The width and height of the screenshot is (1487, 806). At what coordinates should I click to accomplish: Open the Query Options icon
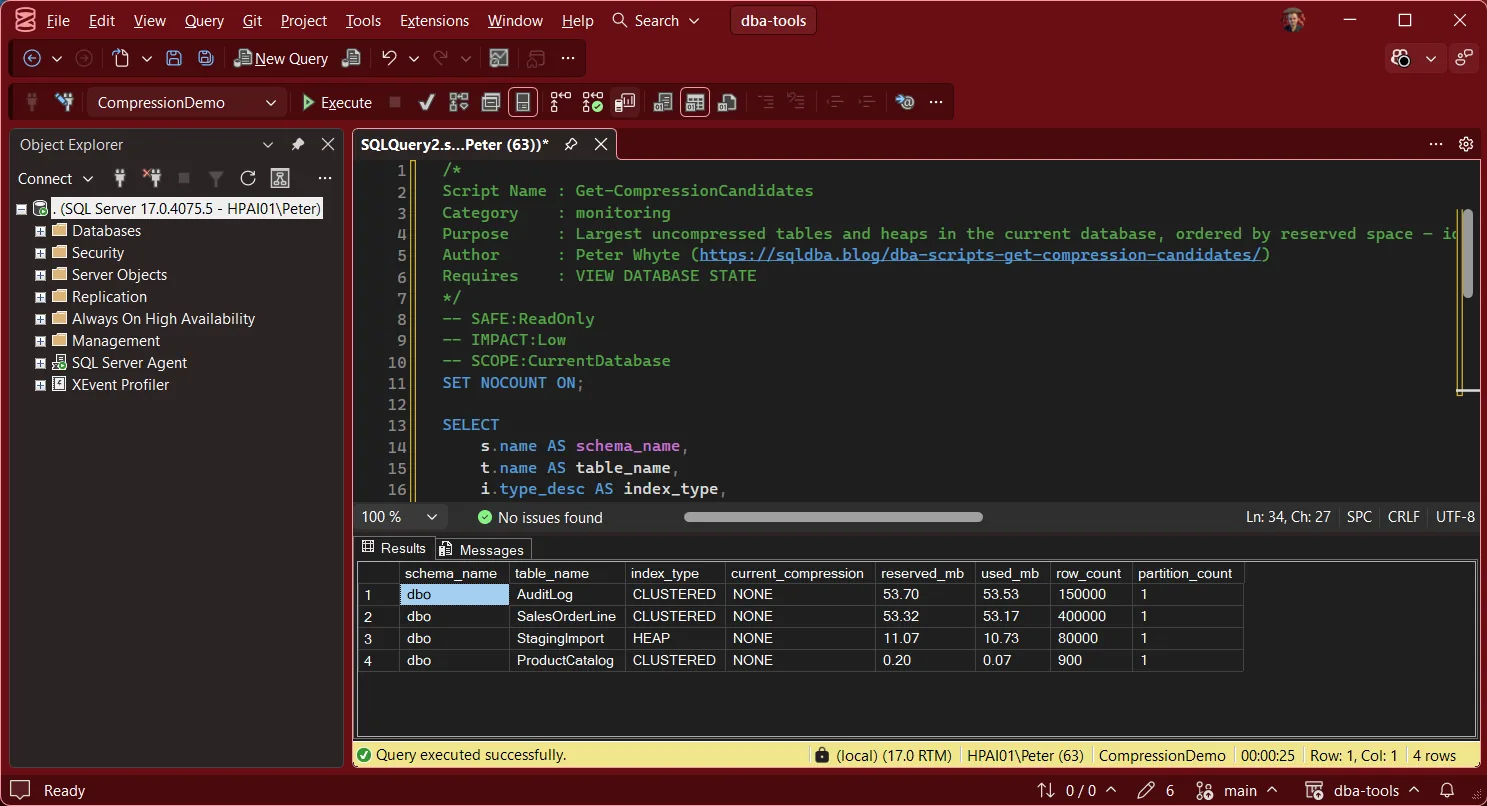[x=491, y=102]
